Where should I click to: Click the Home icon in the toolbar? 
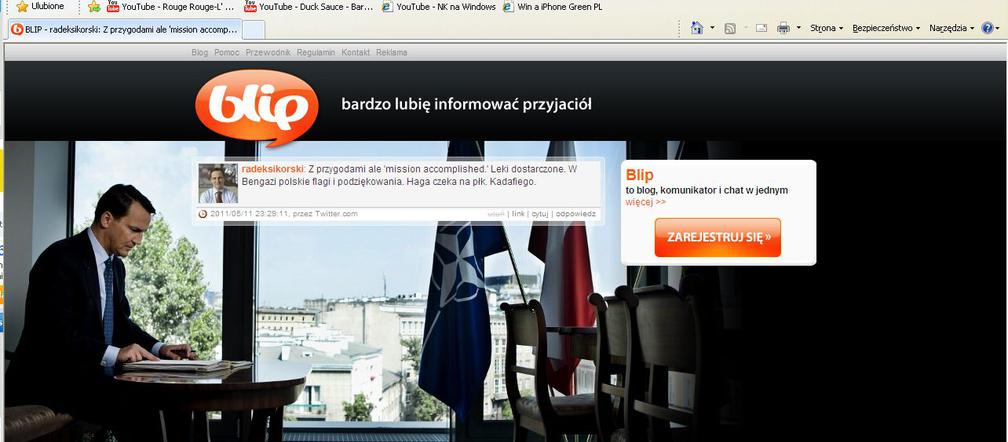pos(697,28)
